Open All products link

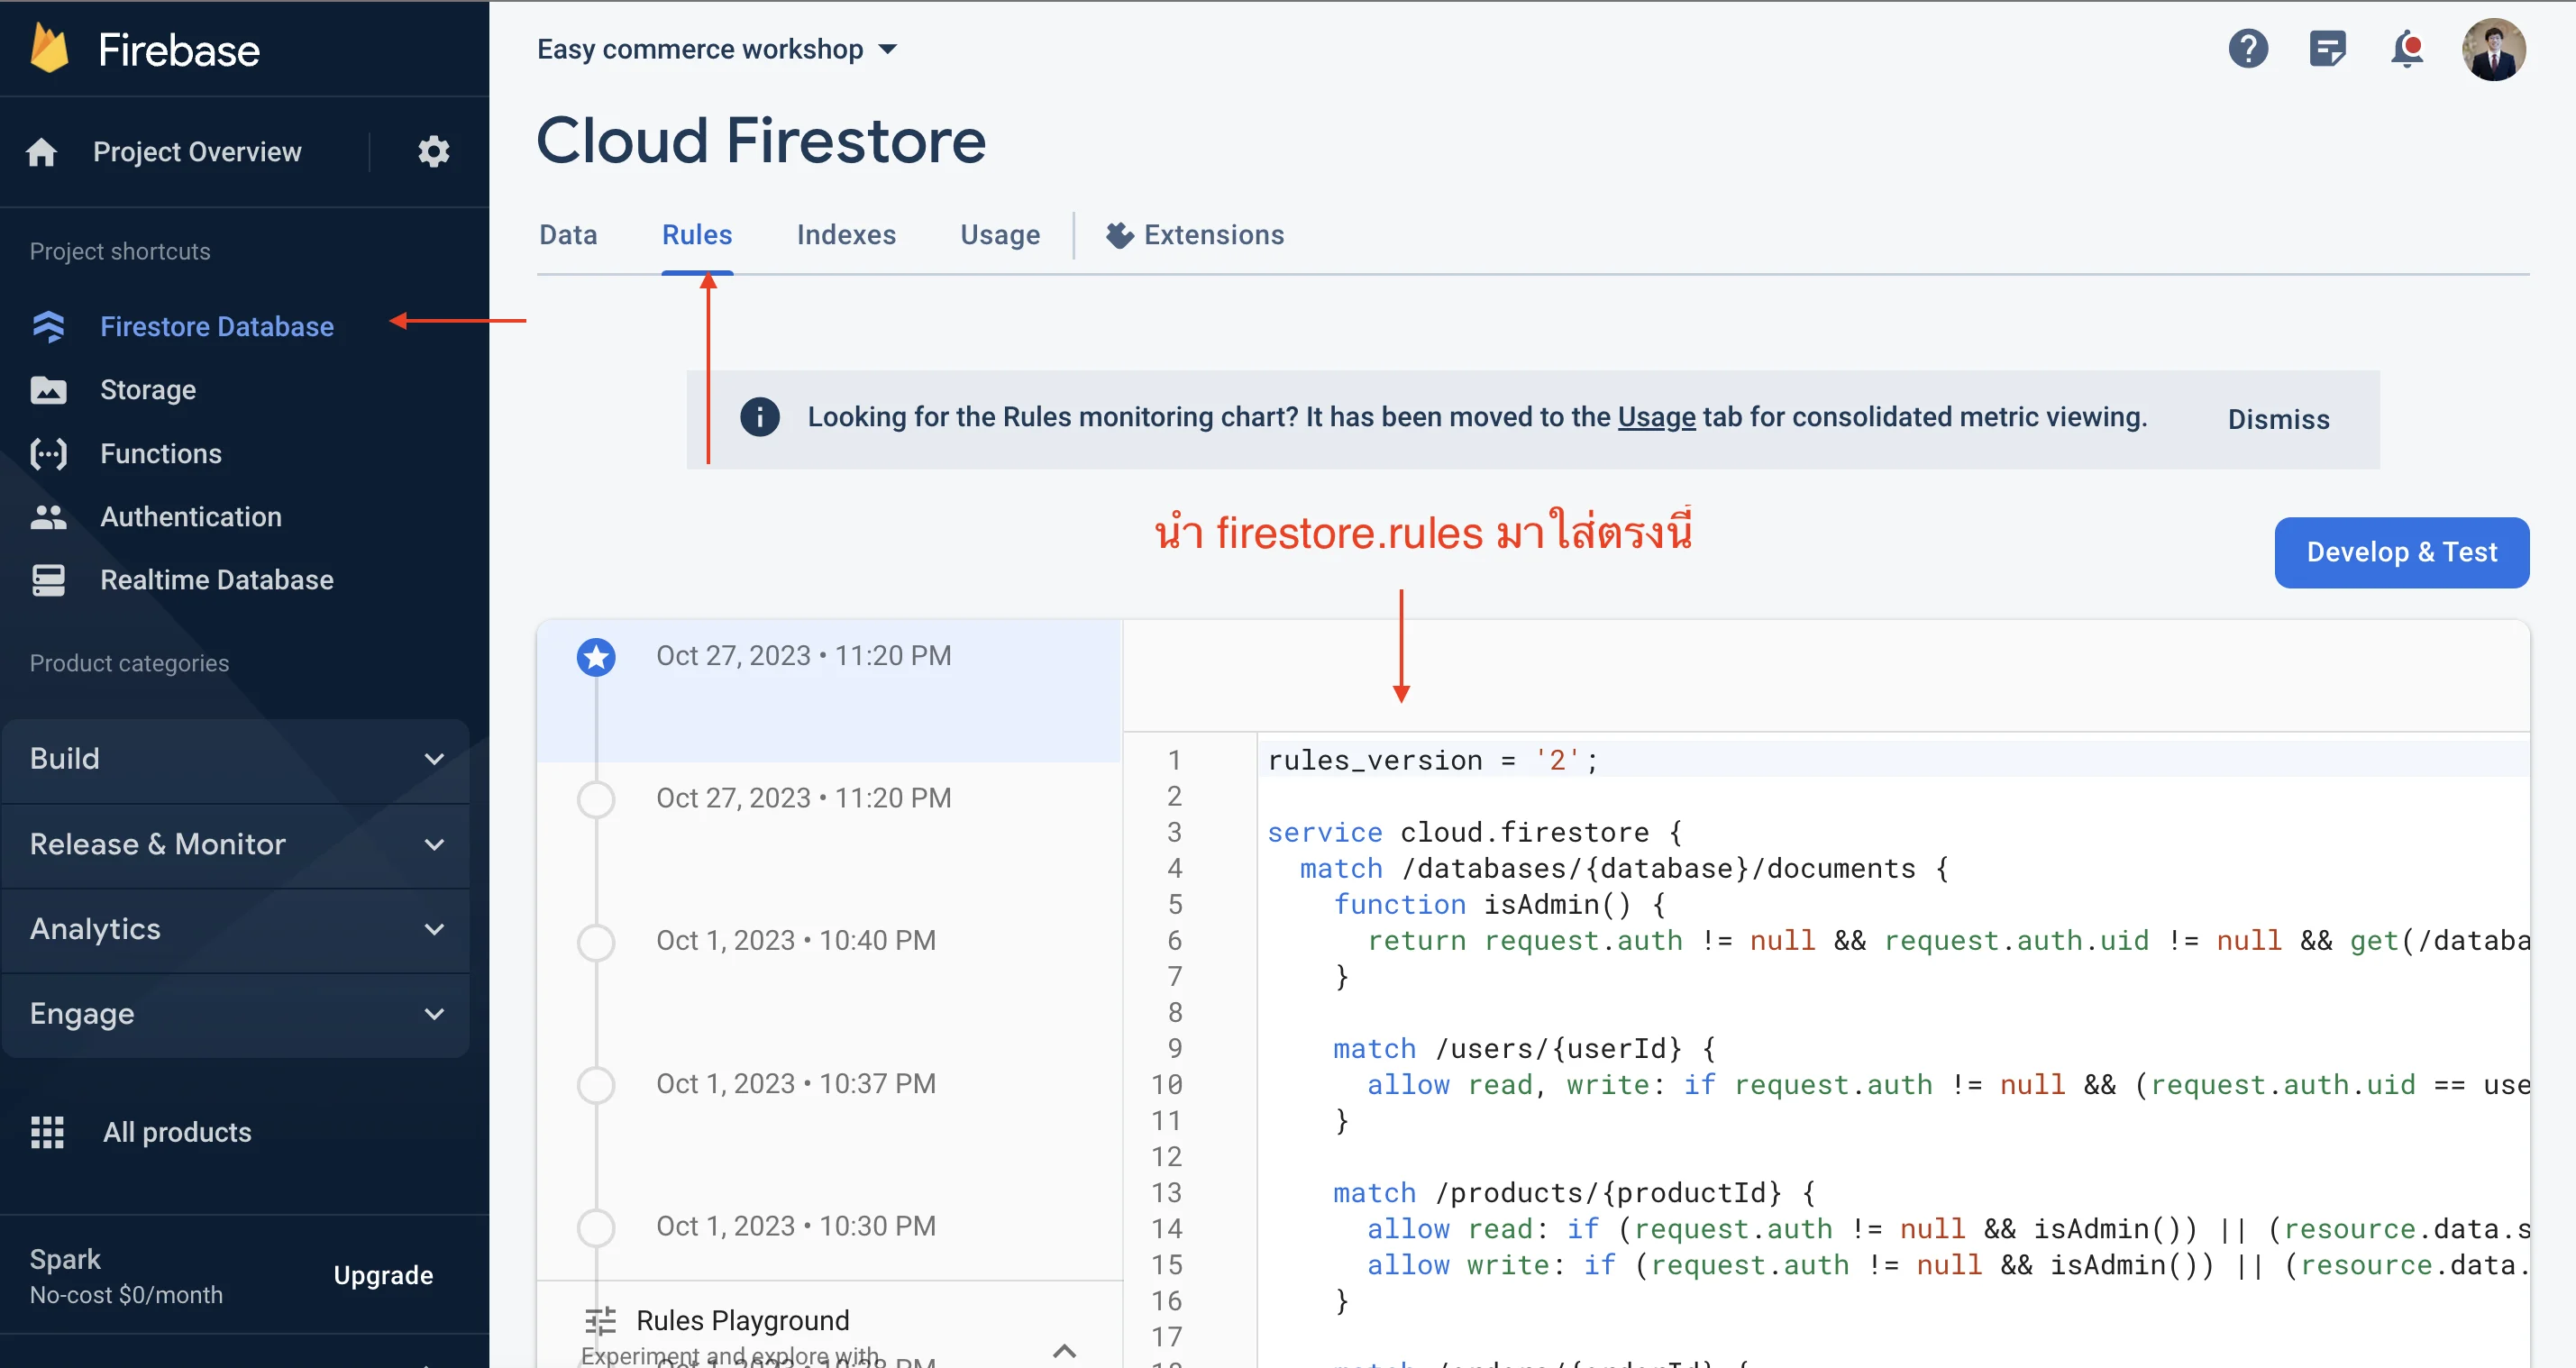pyautogui.click(x=177, y=1132)
